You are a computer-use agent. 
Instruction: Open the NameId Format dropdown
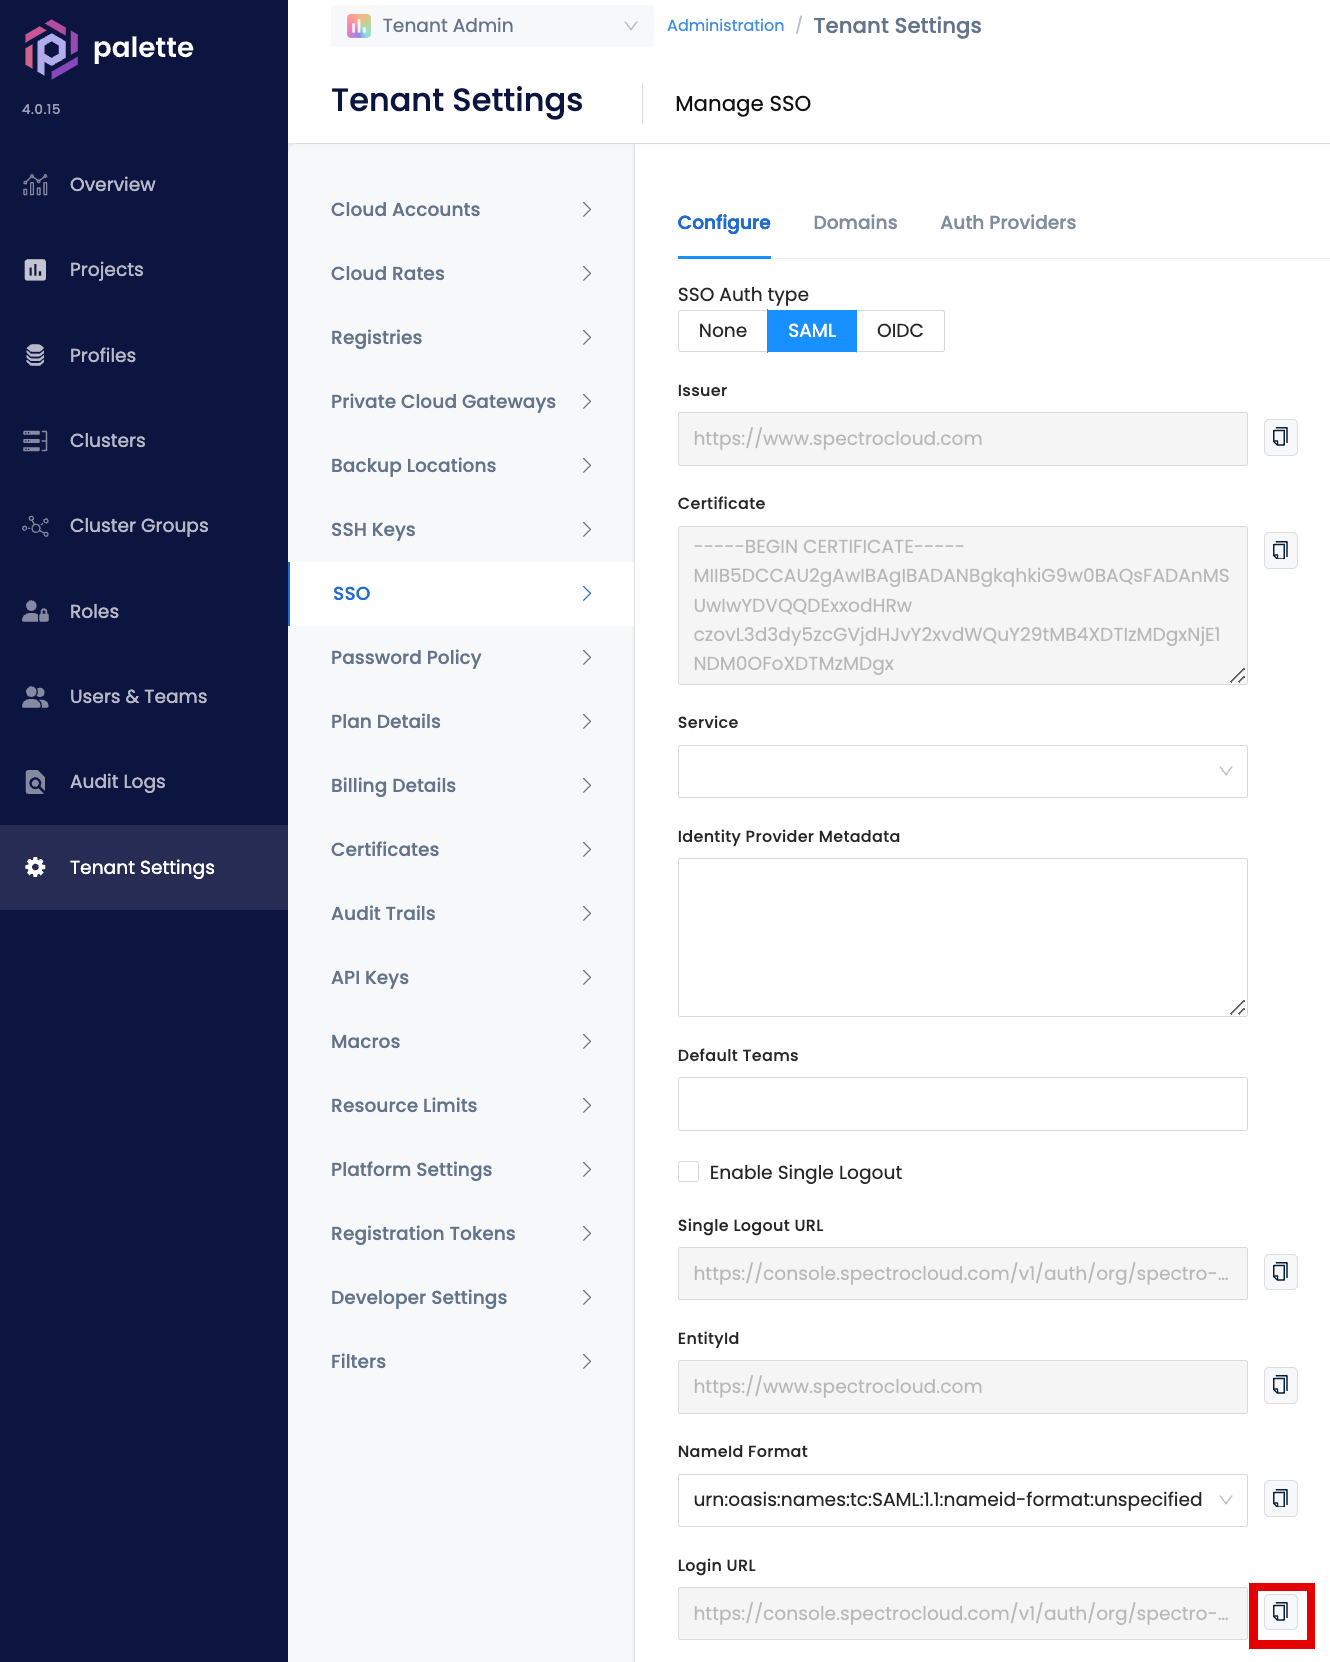pos(962,1500)
